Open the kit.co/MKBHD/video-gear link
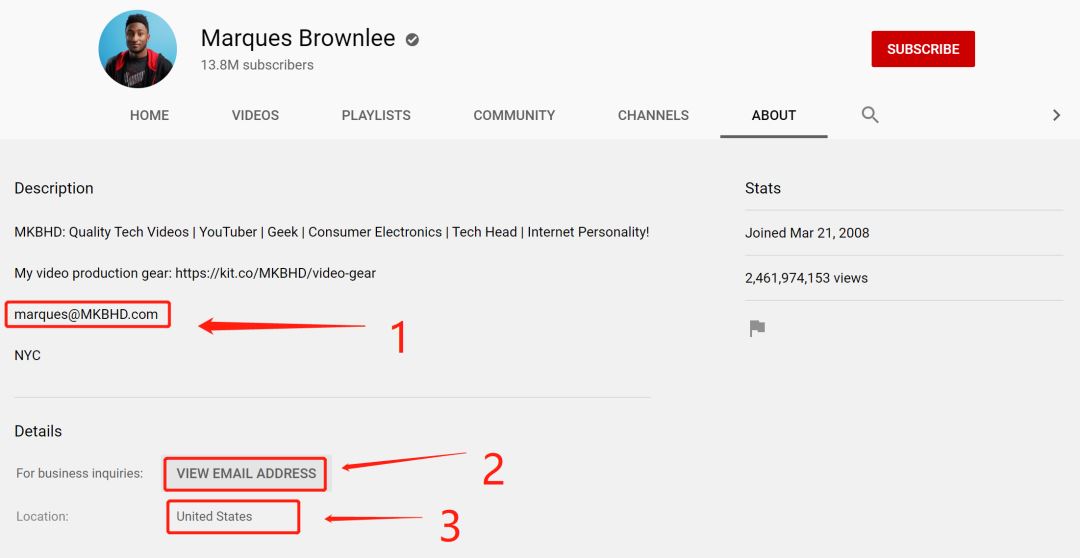This screenshot has width=1080, height=558. [276, 273]
